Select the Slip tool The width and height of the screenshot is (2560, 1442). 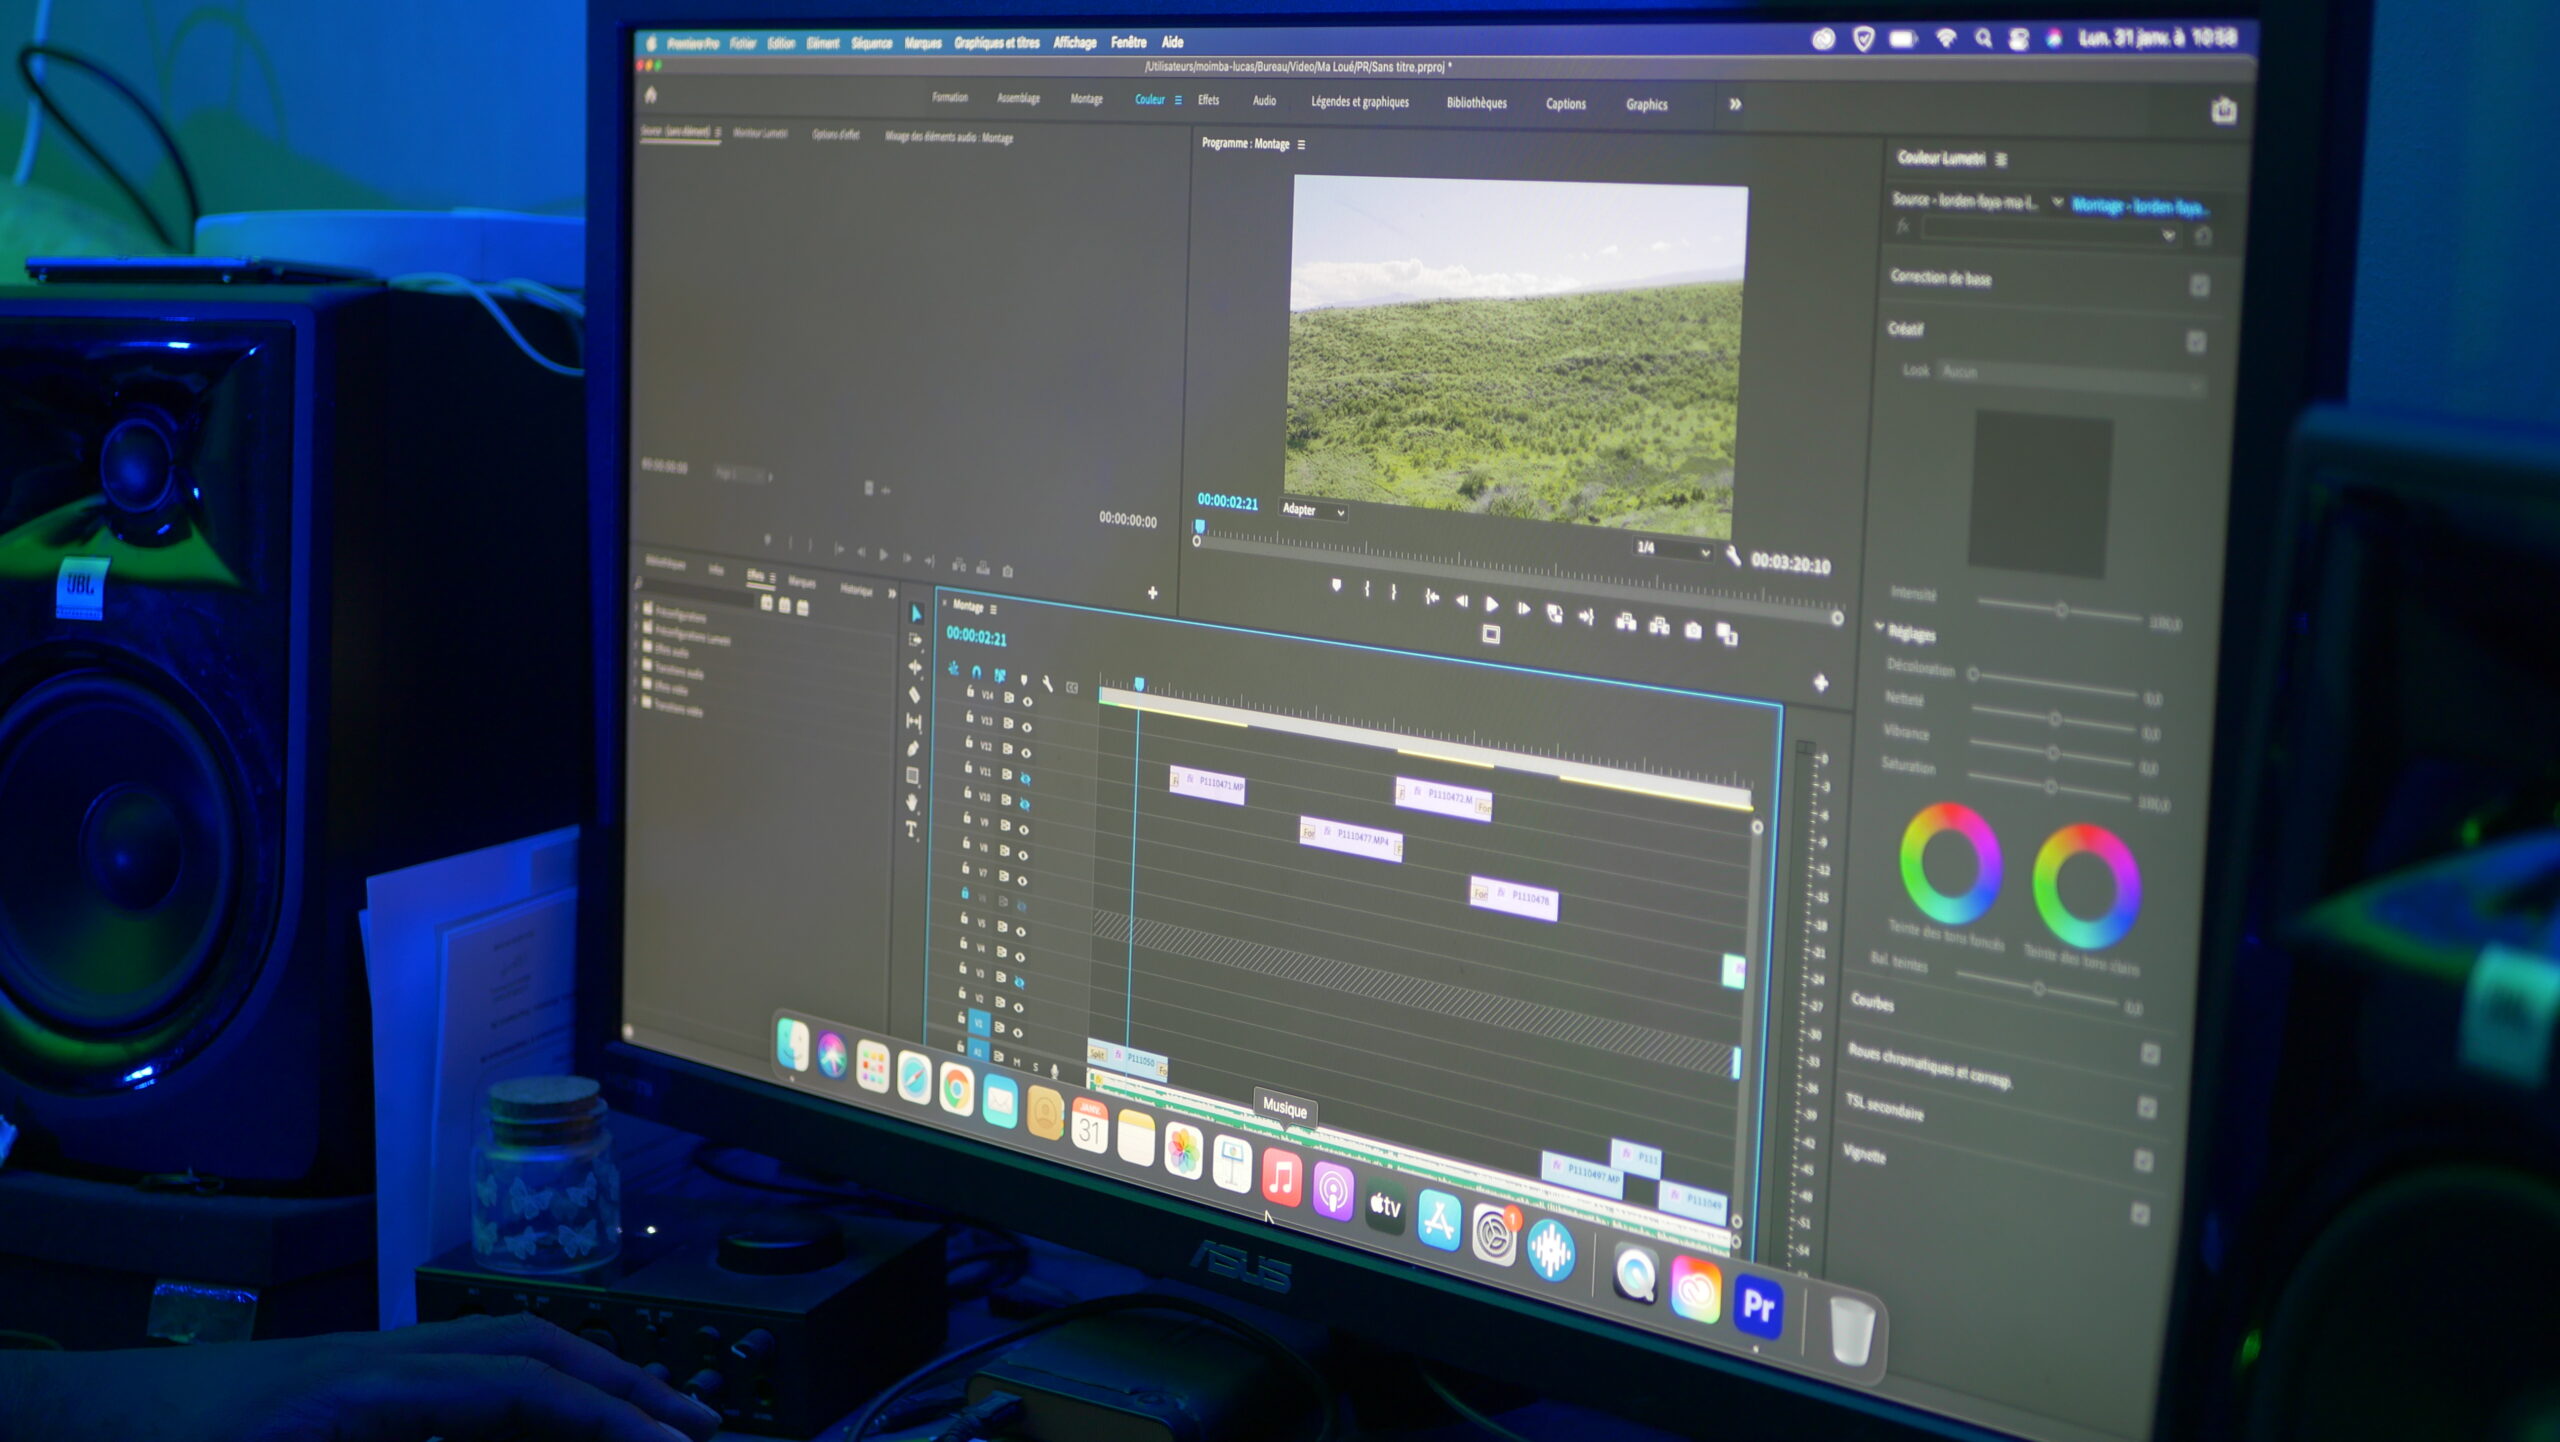click(913, 720)
